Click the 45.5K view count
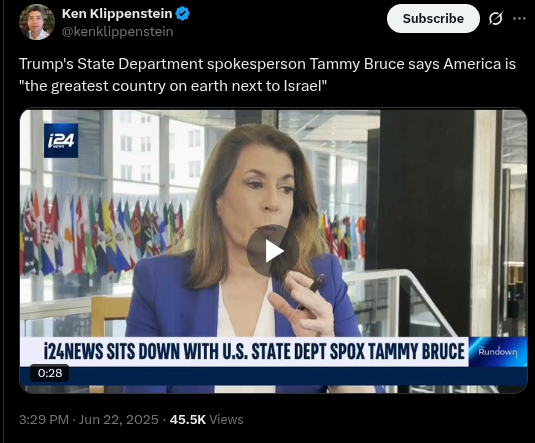Image resolution: width=535 pixels, height=443 pixels. (188, 419)
